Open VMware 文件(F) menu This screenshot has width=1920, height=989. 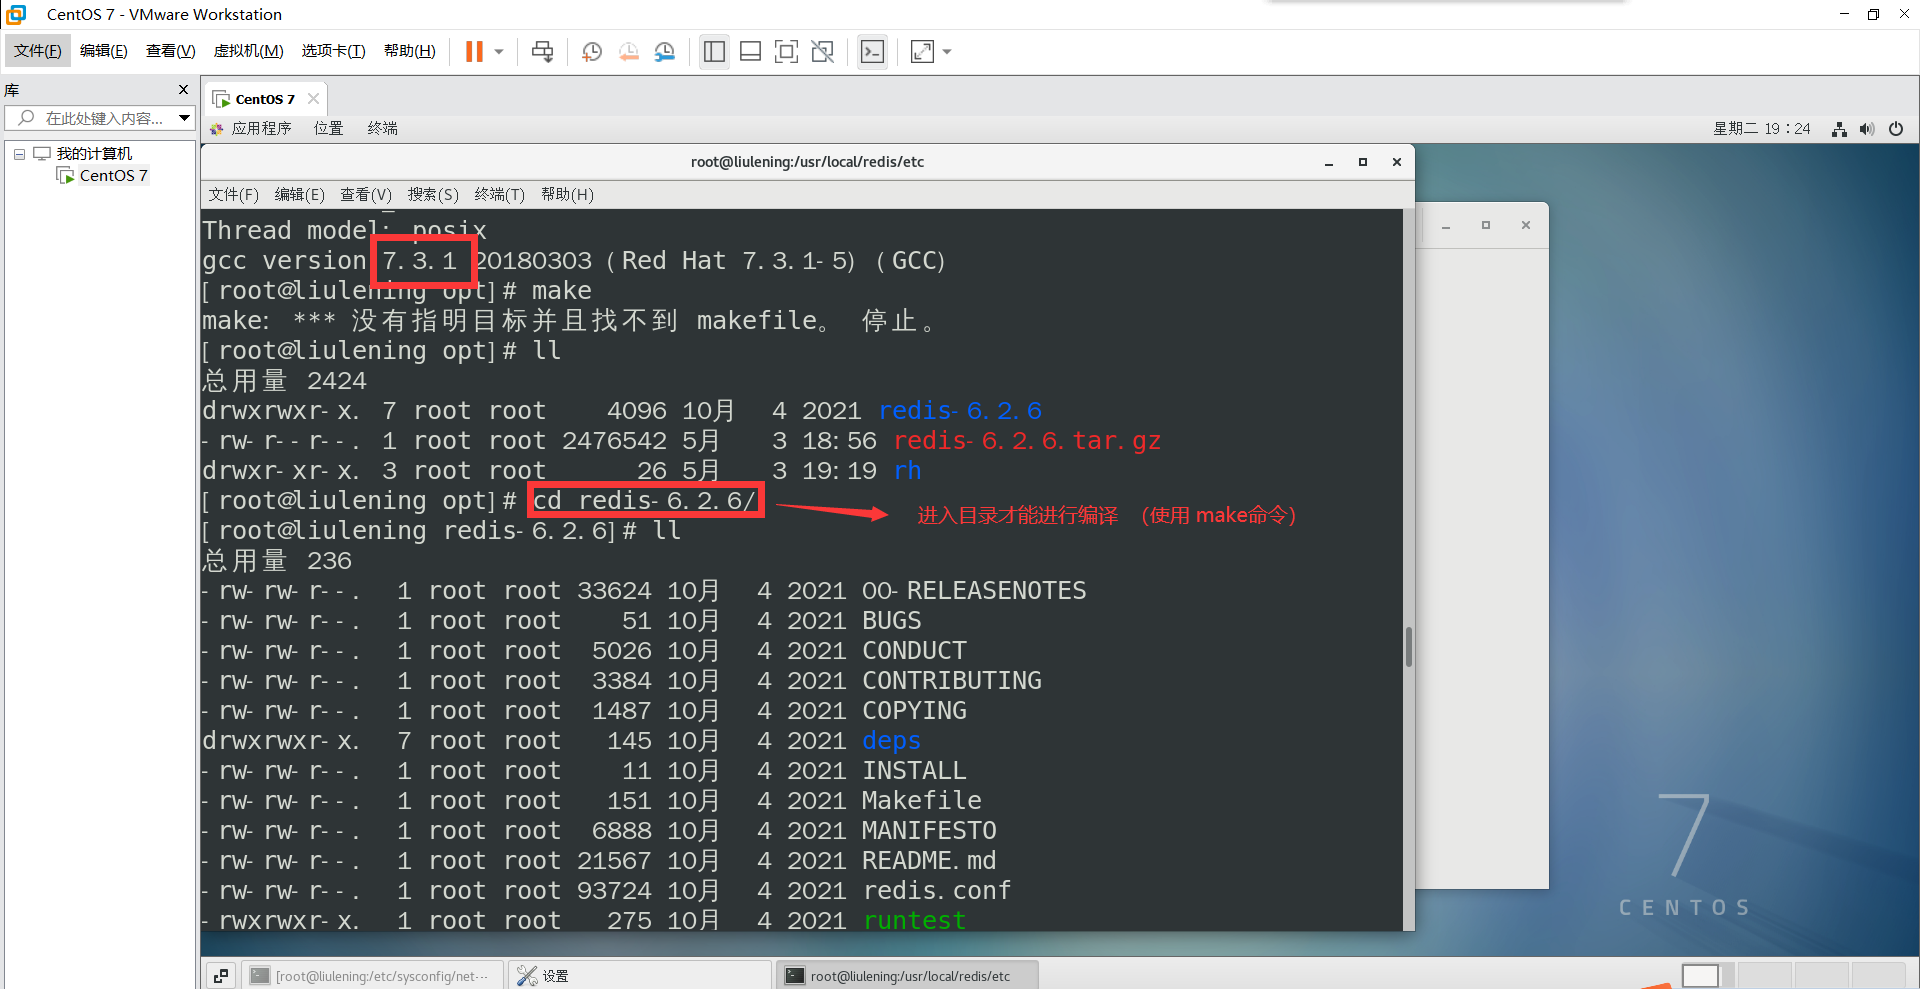click(38, 51)
